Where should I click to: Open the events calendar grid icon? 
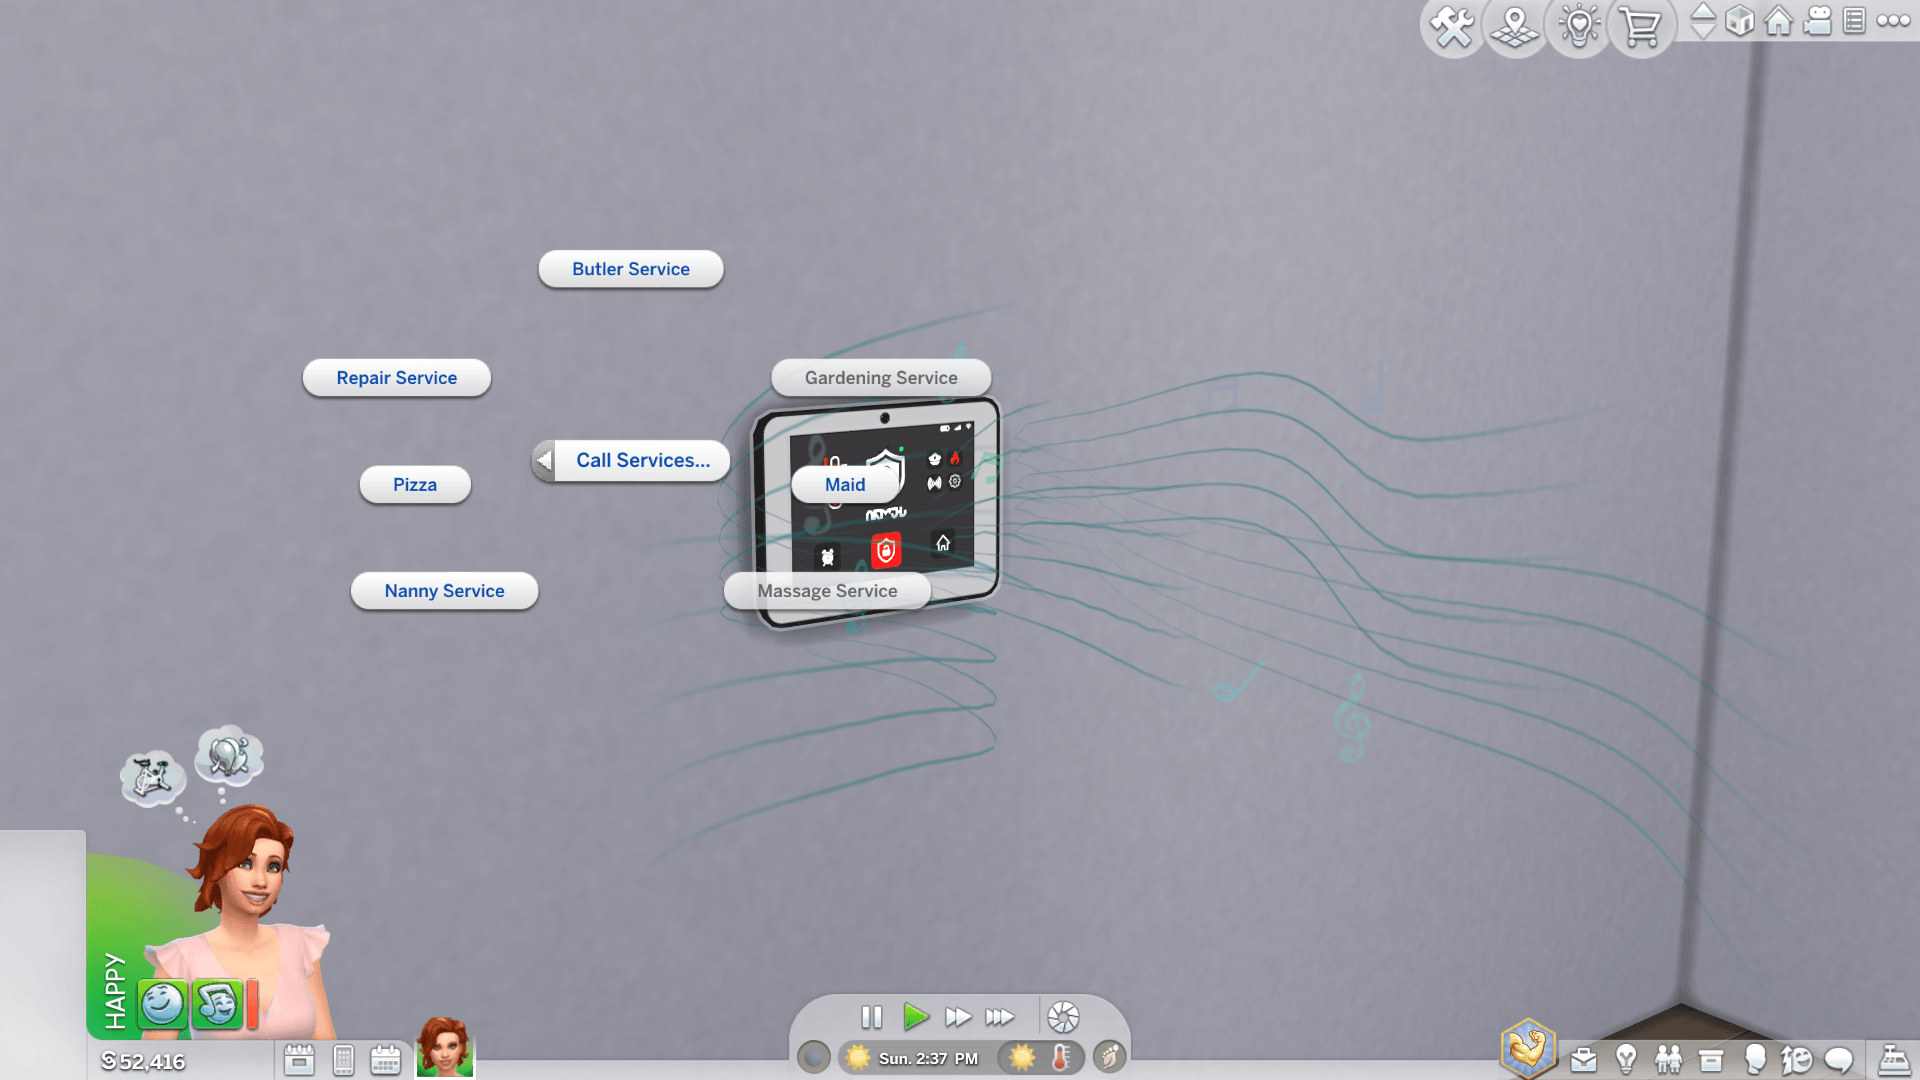[385, 1059]
